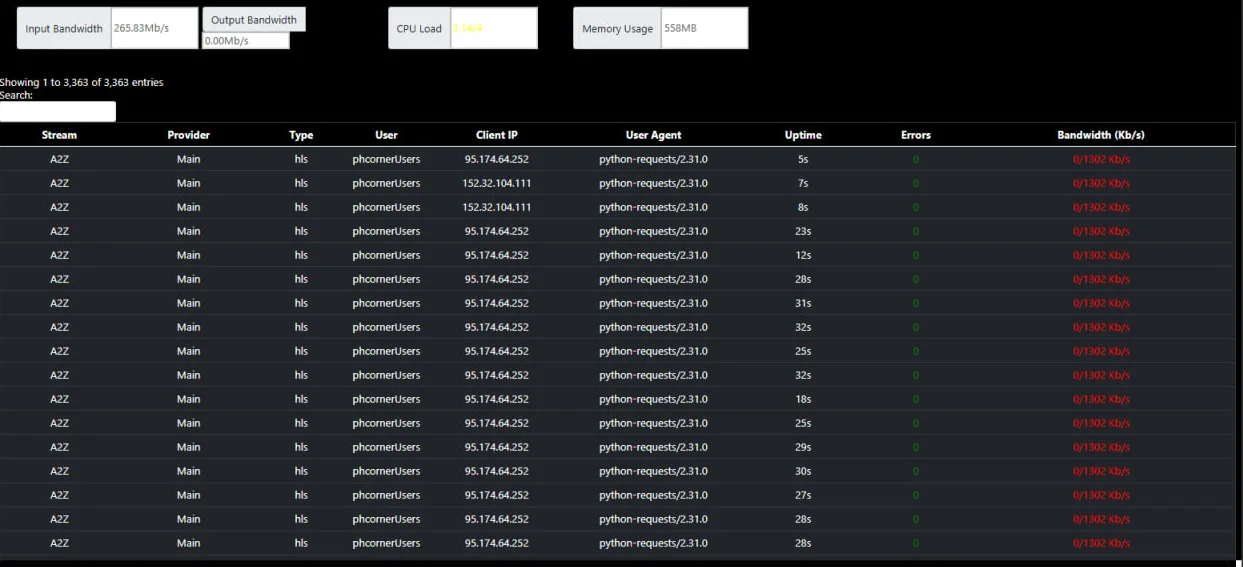The width and height of the screenshot is (1243, 567).
Task: Click 0/1302 Kb/s in the 5s uptime row
Action: pos(1101,159)
